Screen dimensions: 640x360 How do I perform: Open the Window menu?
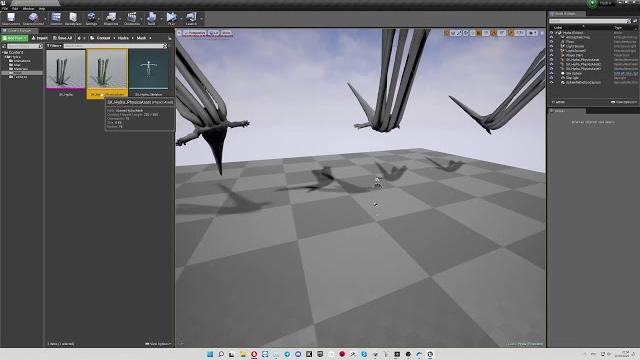click(29, 8)
